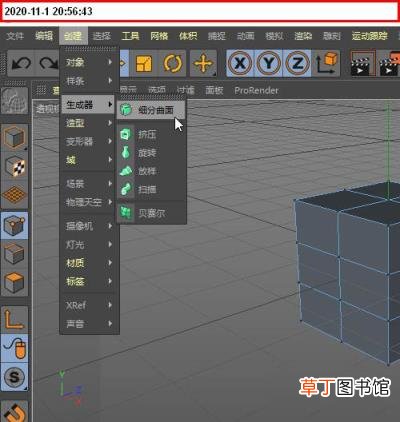The width and height of the screenshot is (400, 422).
Task: Choose 旋转 lathe generator
Action: click(151, 153)
